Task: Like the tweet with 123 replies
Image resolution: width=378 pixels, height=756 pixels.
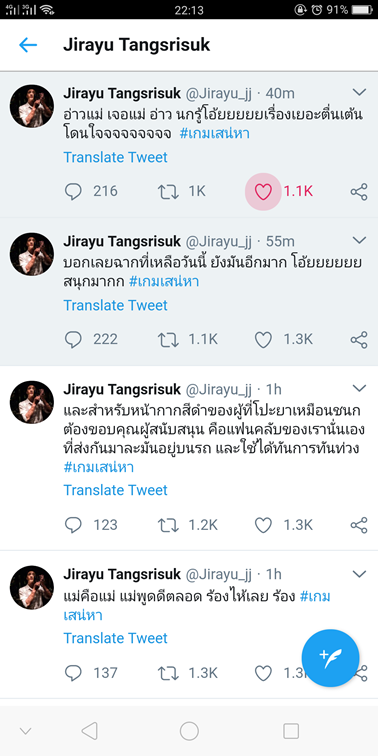Action: (x=263, y=525)
